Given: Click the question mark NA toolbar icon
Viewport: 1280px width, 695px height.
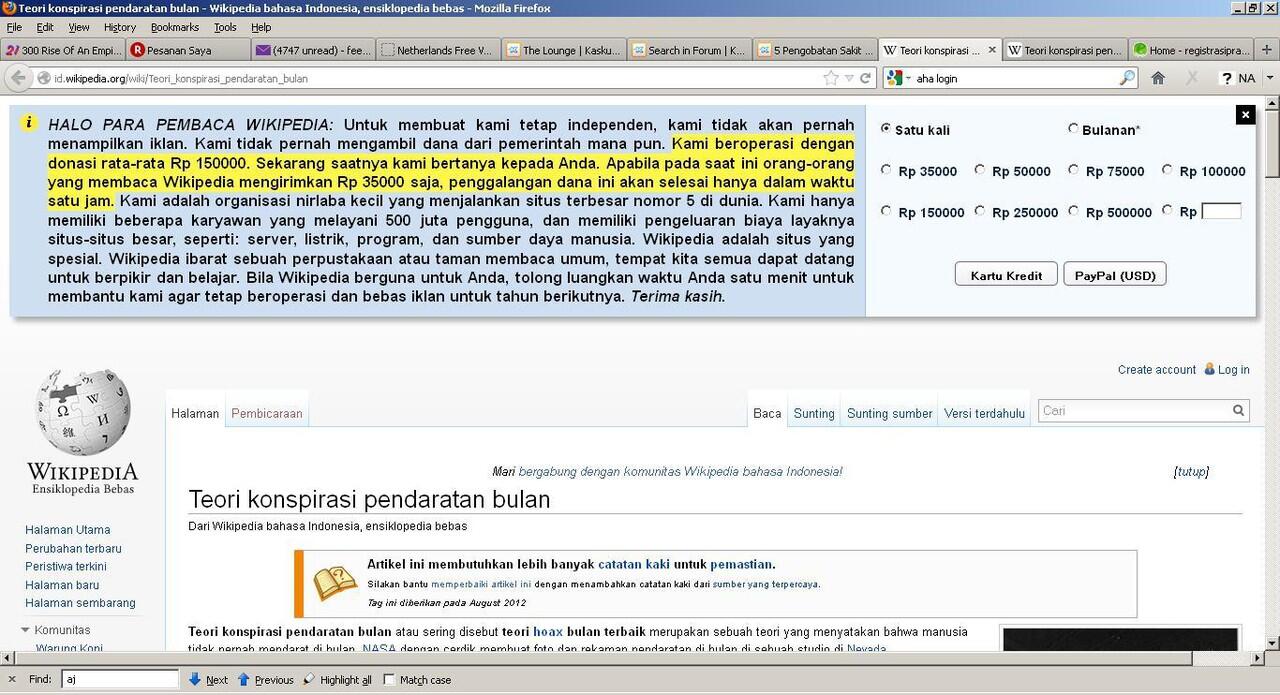Looking at the screenshot, I should tap(1237, 78).
